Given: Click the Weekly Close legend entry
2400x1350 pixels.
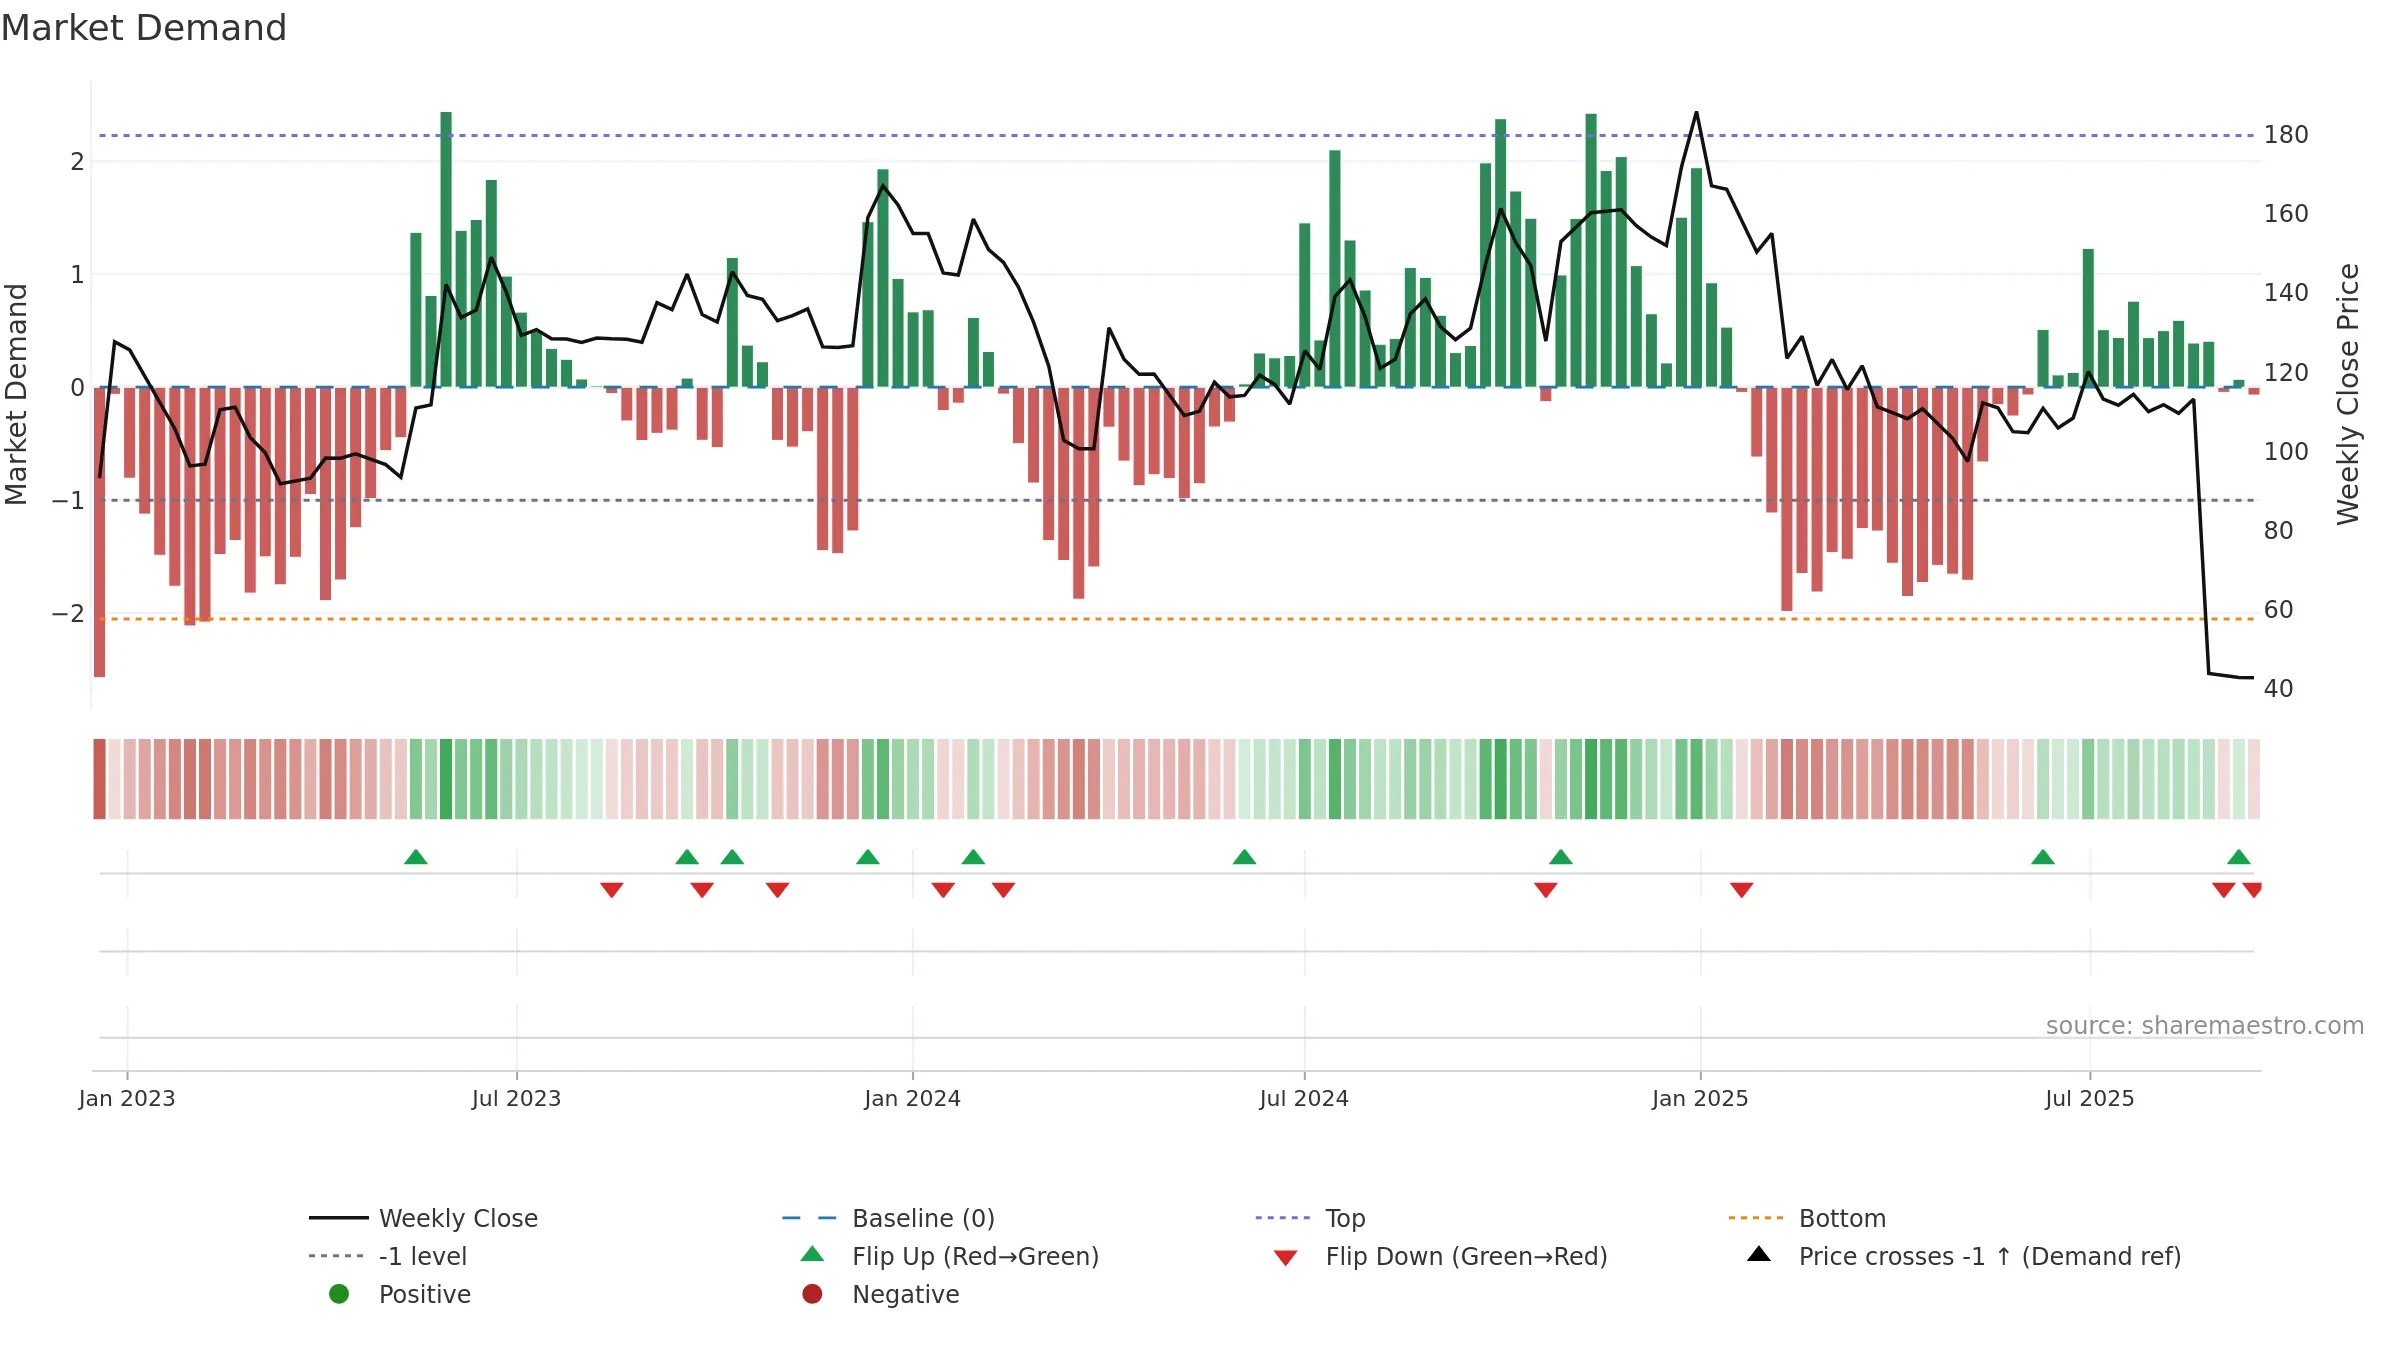Looking at the screenshot, I should click(x=423, y=1218).
